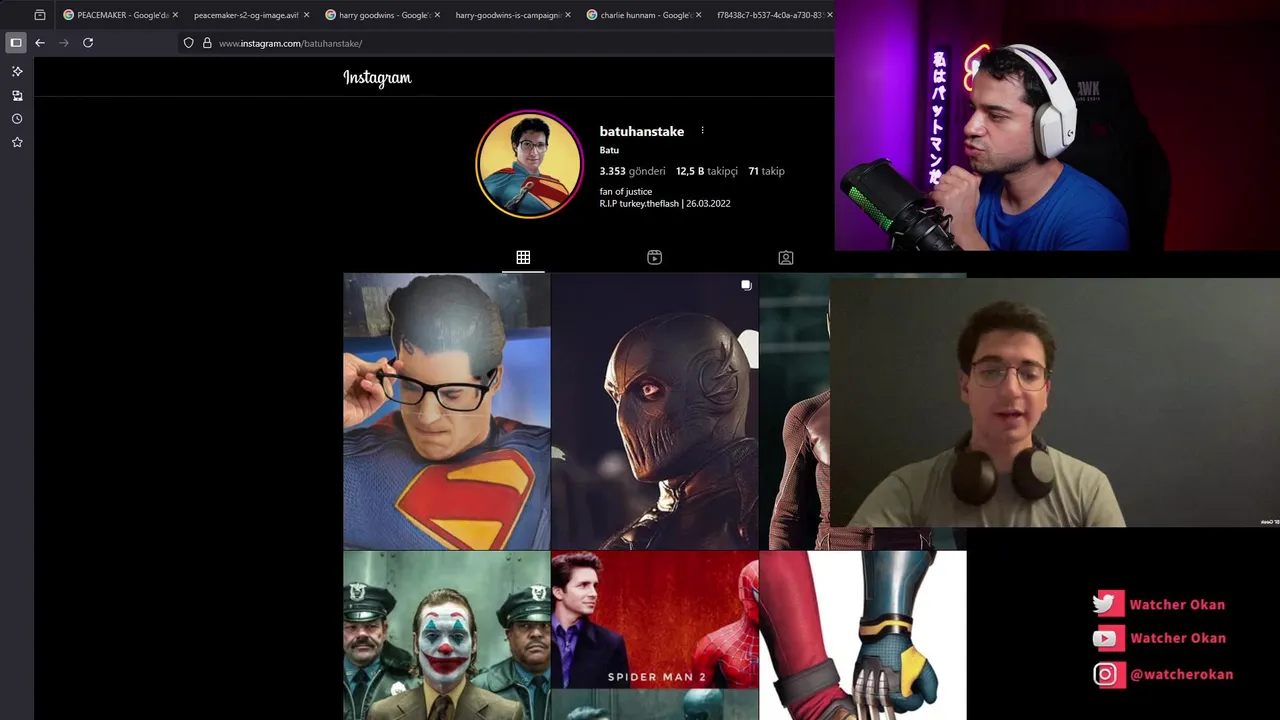The height and width of the screenshot is (720, 1280).
Task: Open the Spider Man 2 post
Action: pos(655,636)
